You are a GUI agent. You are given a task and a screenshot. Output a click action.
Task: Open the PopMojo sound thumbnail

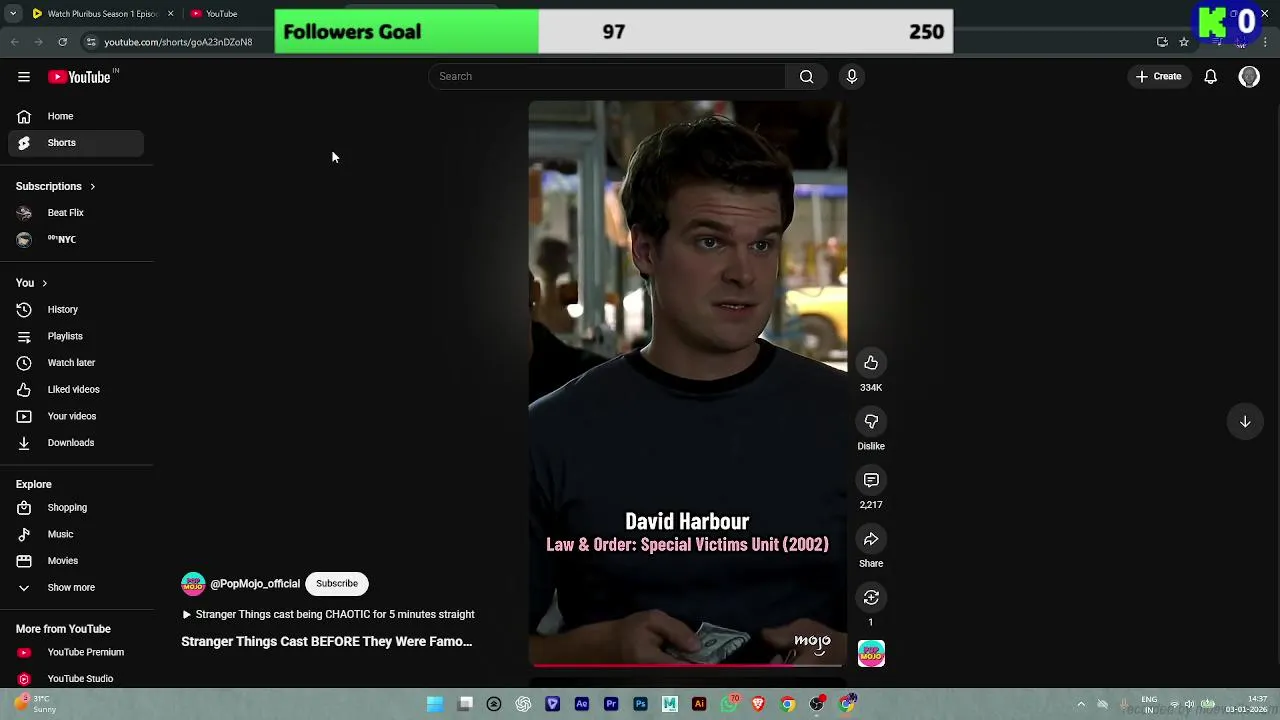tap(871, 653)
